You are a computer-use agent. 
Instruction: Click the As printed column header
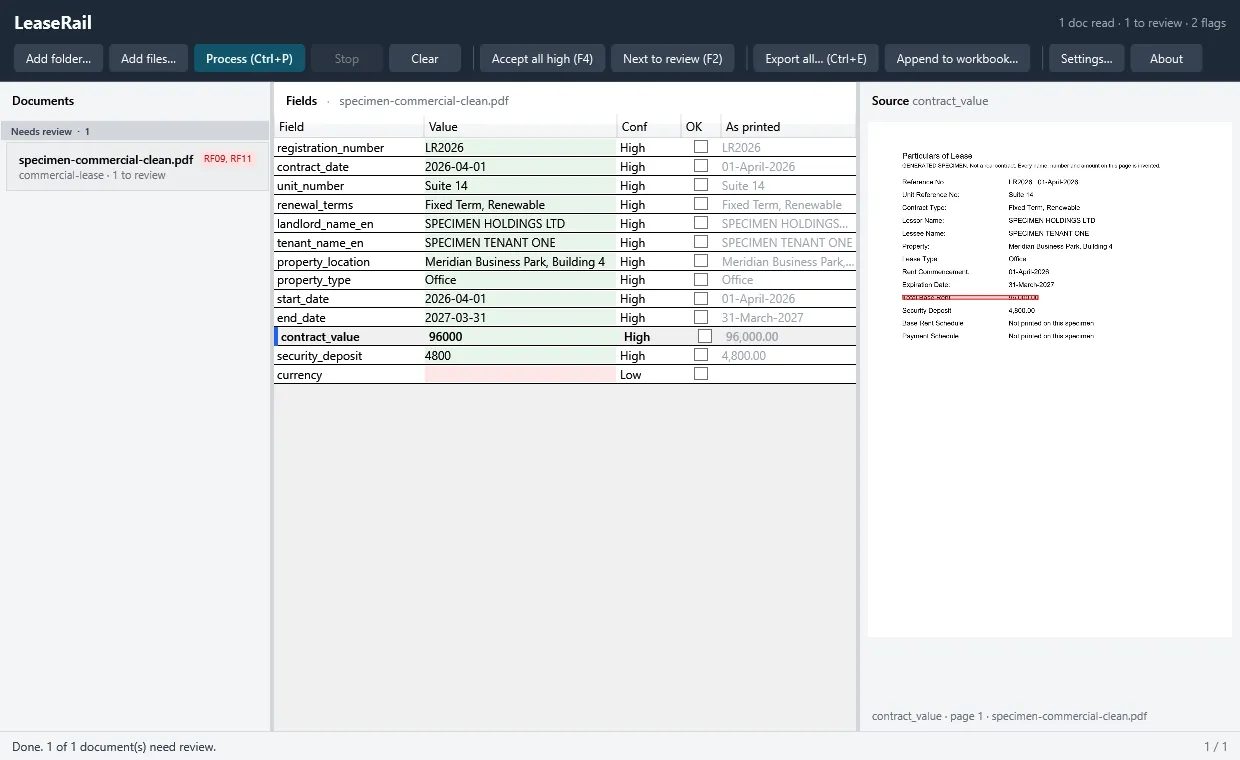788,127
